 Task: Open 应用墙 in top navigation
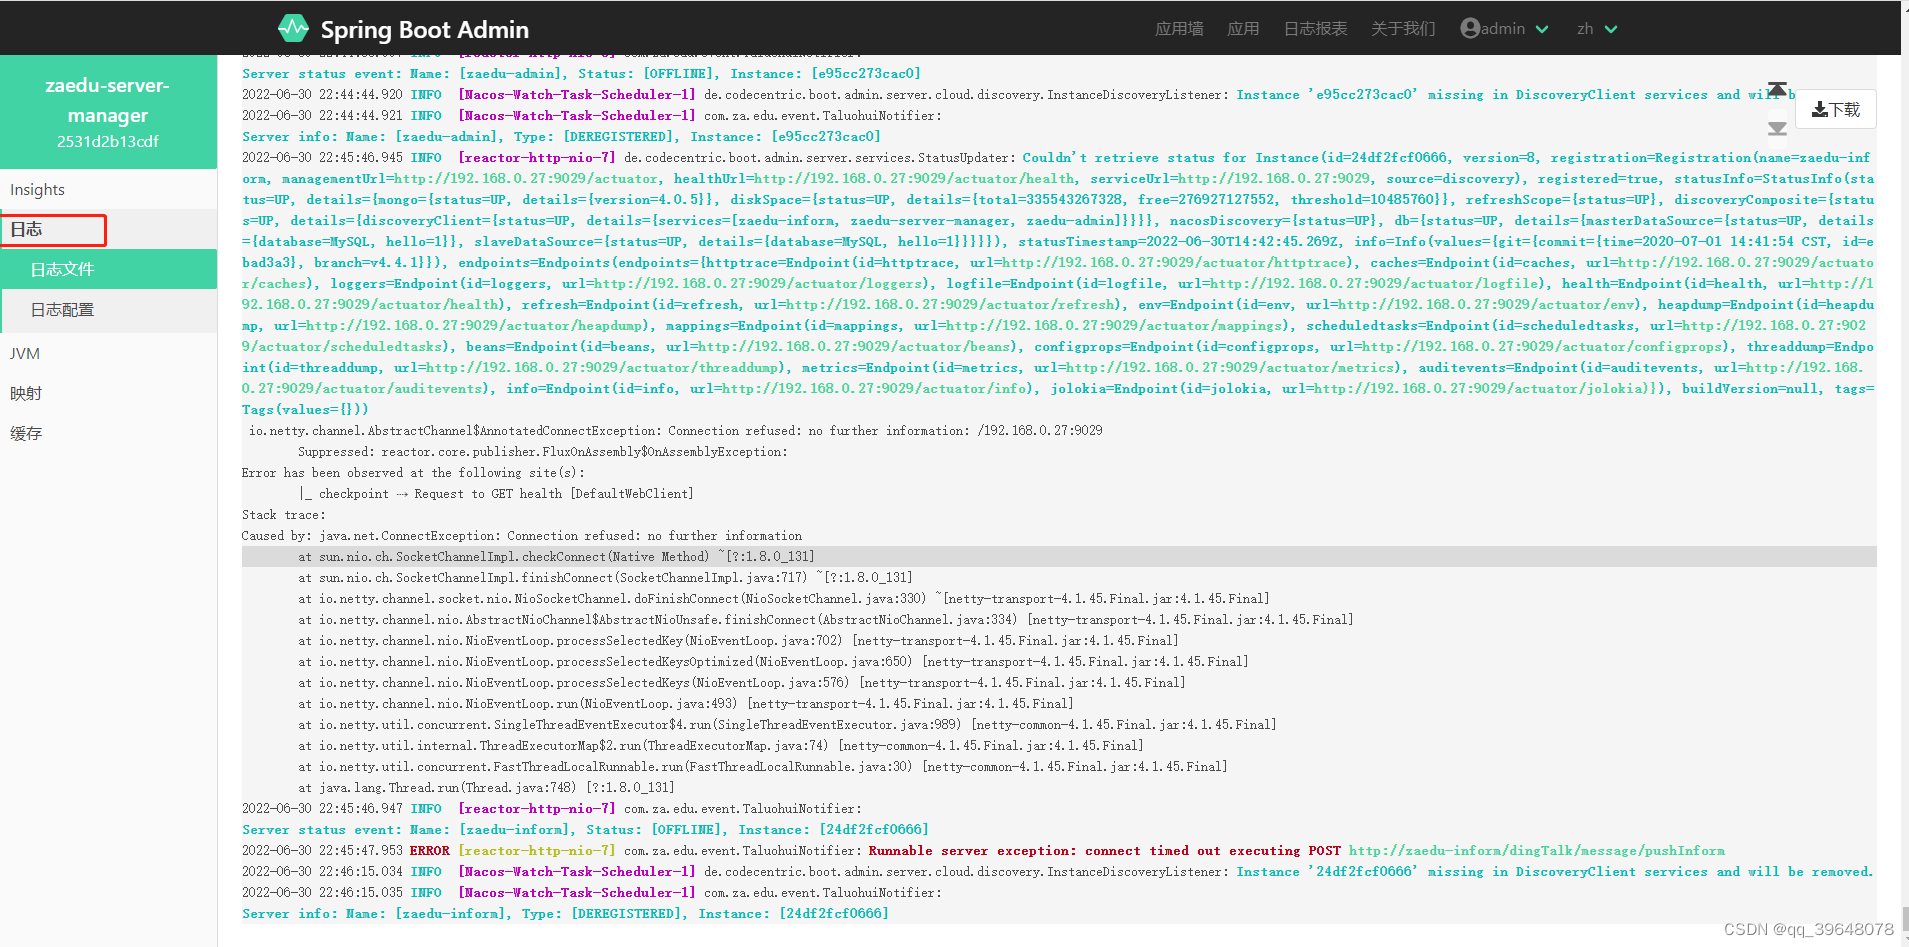1179,29
